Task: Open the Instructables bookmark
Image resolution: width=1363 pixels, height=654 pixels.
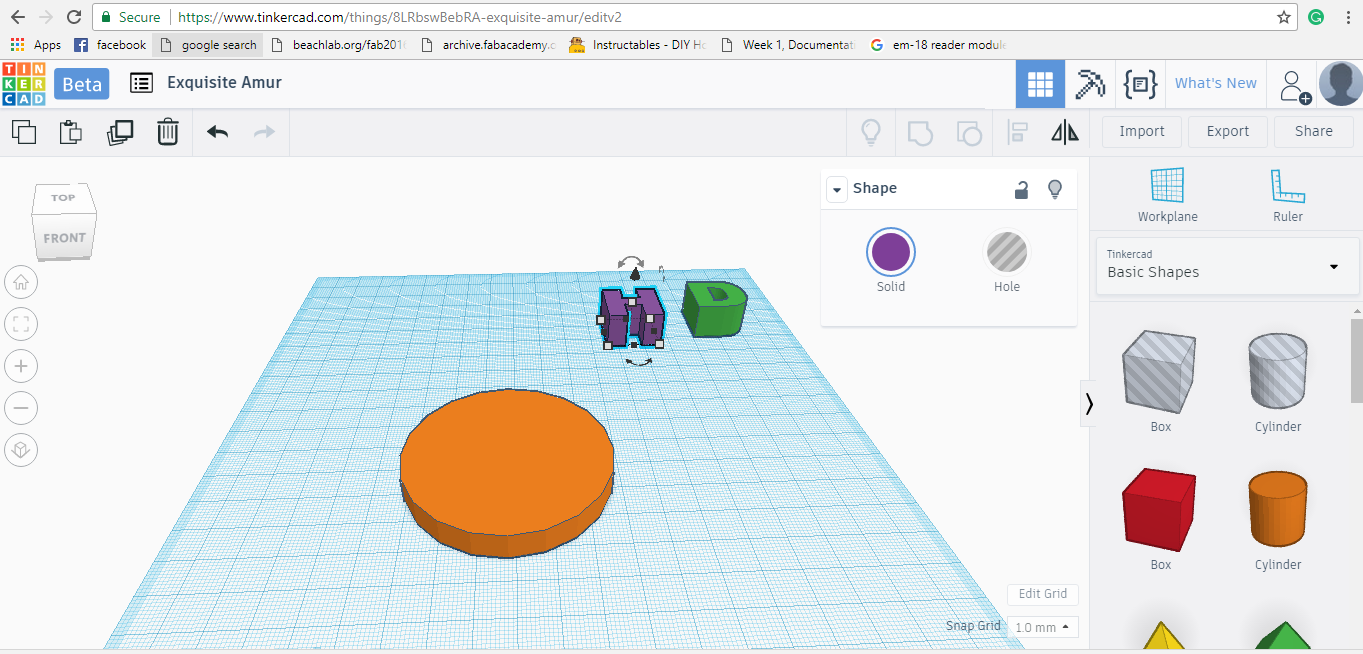Action: click(638, 45)
